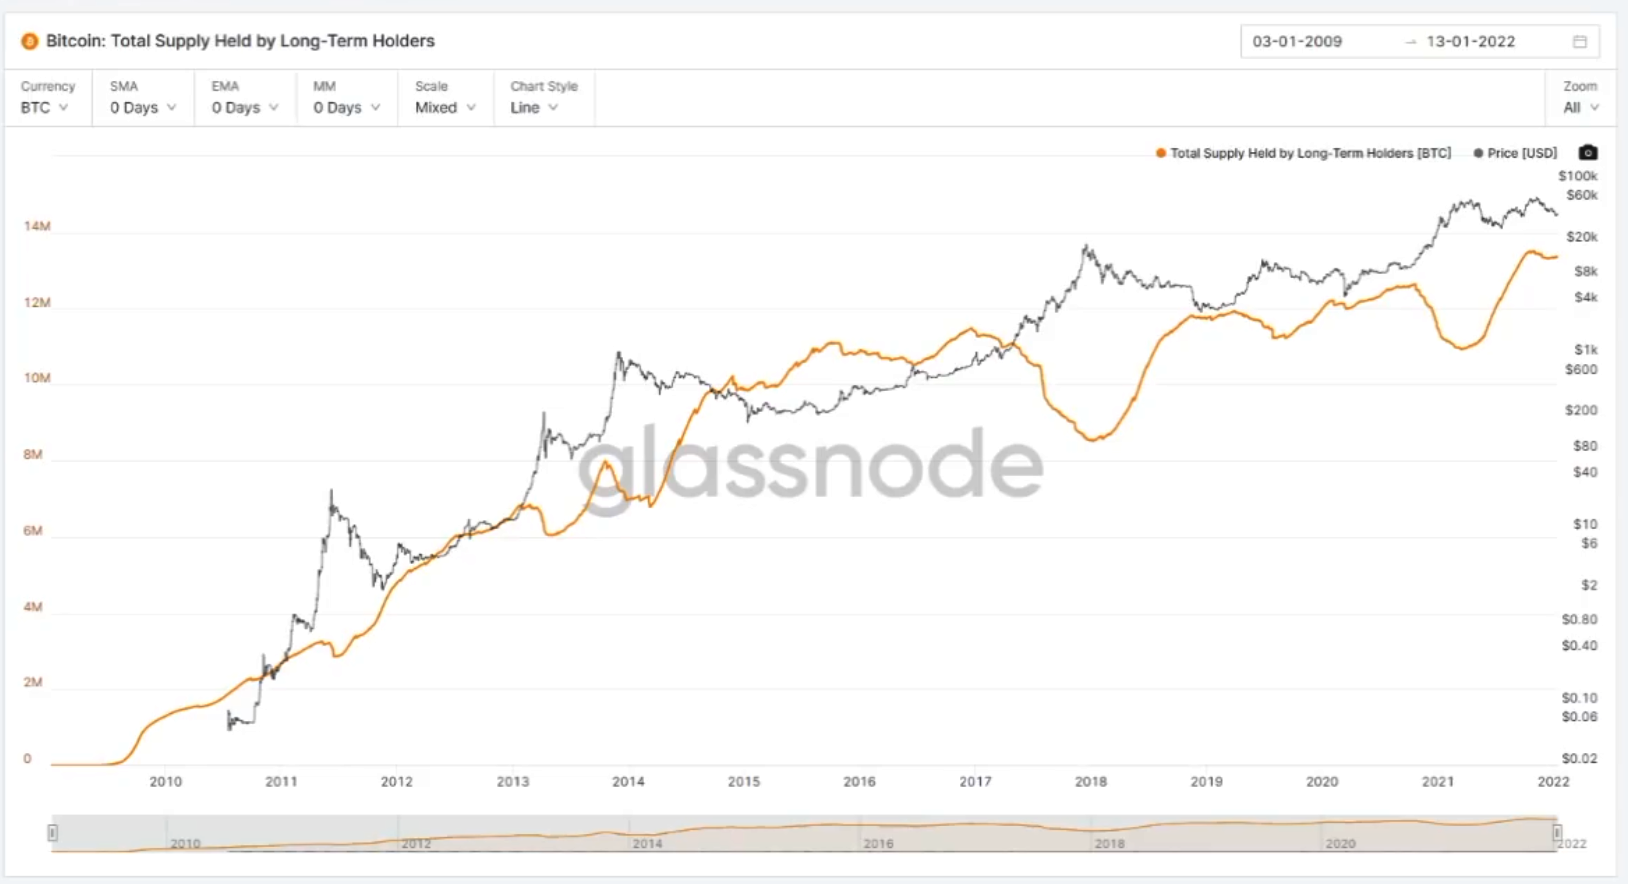
Task: Click the start date 03-01-2009 field
Action: click(1297, 42)
